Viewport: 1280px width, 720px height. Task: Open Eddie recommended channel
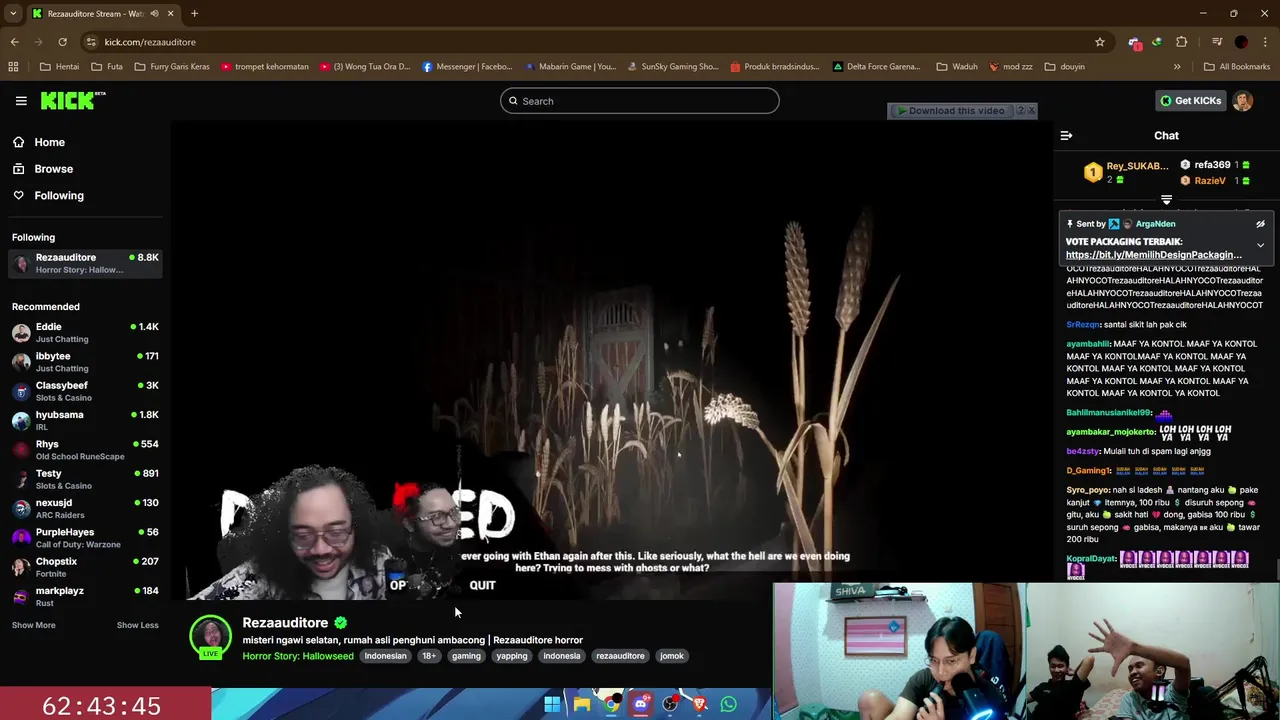point(85,333)
